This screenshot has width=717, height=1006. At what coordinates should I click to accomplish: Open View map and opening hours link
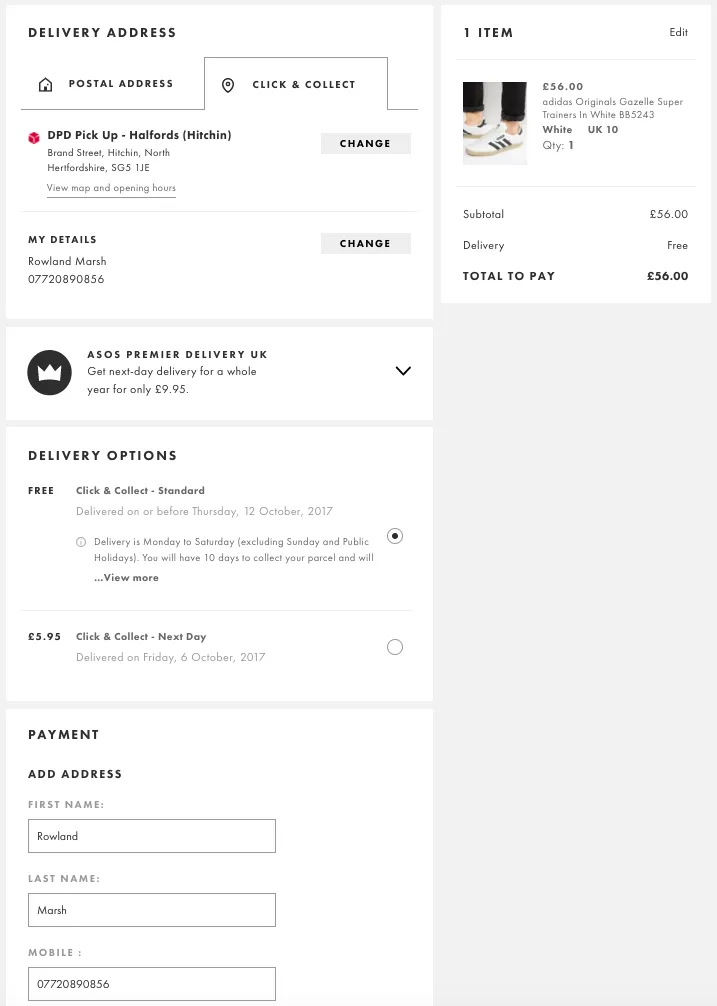tap(111, 188)
